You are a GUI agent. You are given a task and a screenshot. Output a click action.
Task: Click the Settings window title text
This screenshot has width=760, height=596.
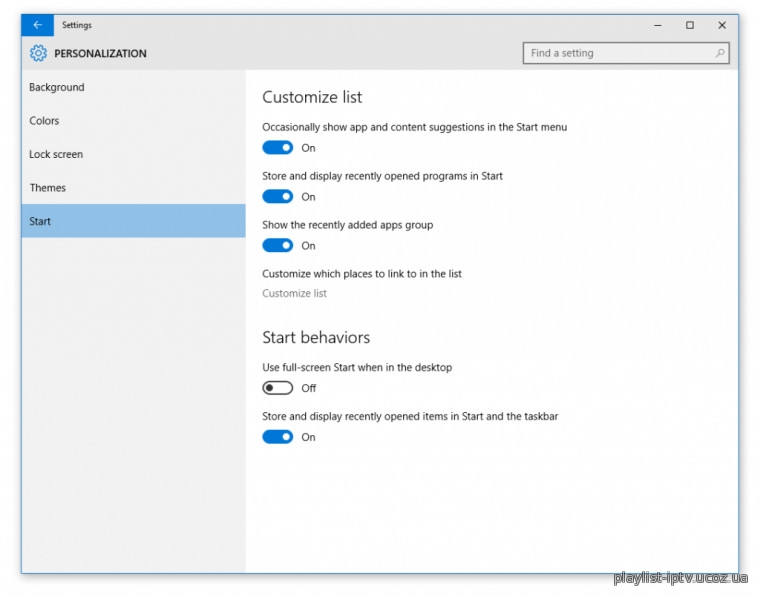77,25
